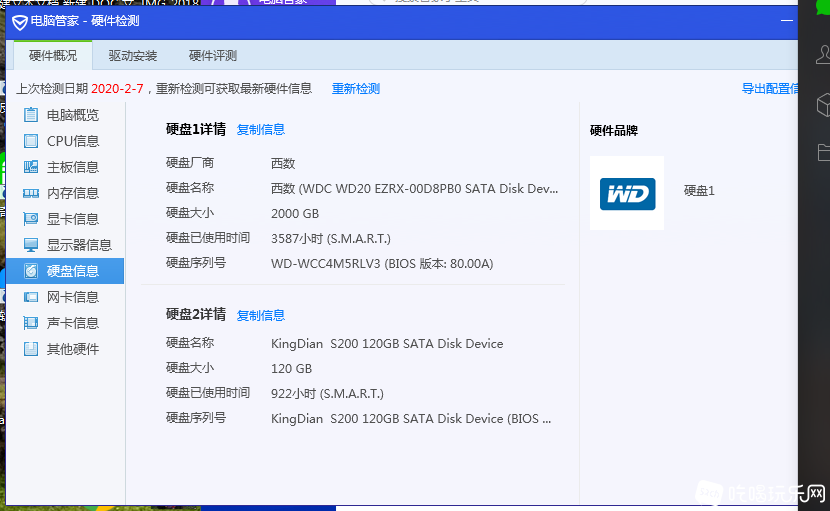Image resolution: width=830 pixels, height=511 pixels.
Task: Click the 3587小时 usage time value
Action: (331, 238)
